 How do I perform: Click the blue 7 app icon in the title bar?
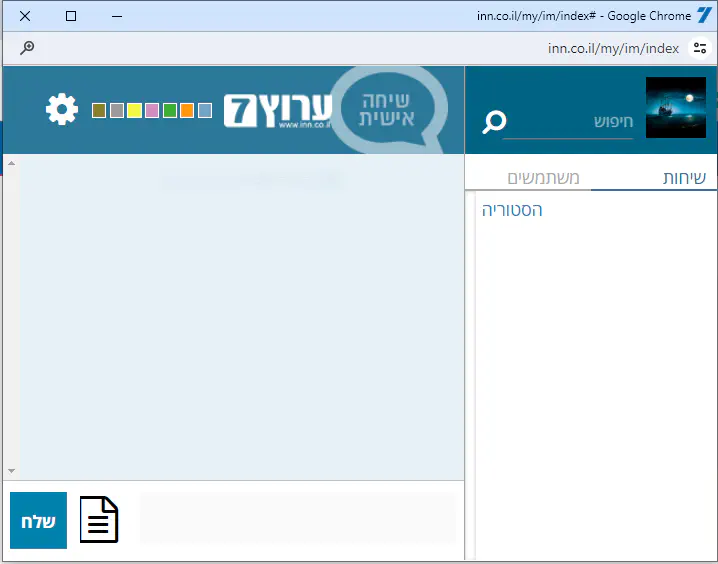click(705, 16)
